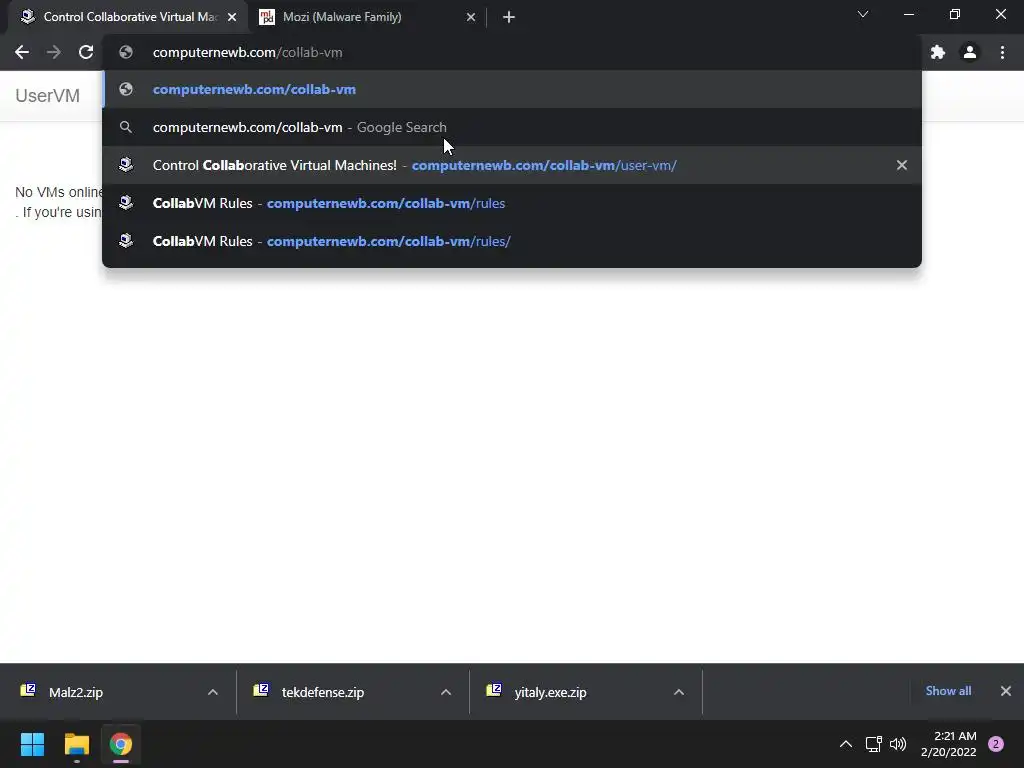The width and height of the screenshot is (1024, 768).
Task: Open the Control Collaborative Virtual Machines suggestion
Action: [512, 165]
